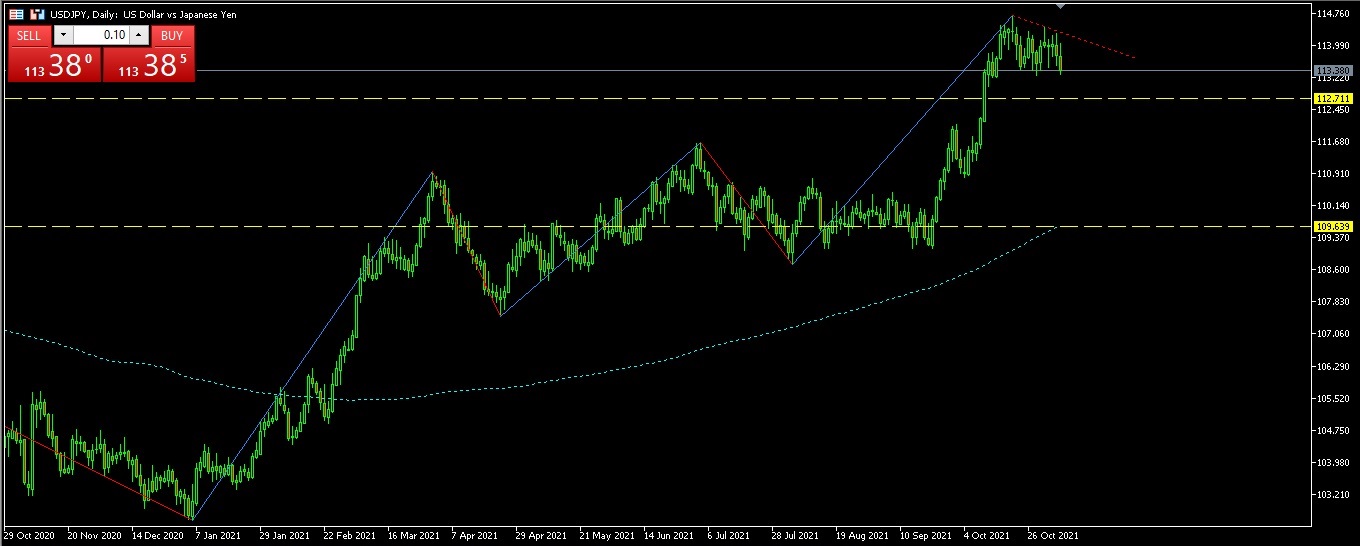Click the 26 Oct 2021 date label
Image resolution: width=1360 pixels, height=546 pixels.
tap(1053, 535)
